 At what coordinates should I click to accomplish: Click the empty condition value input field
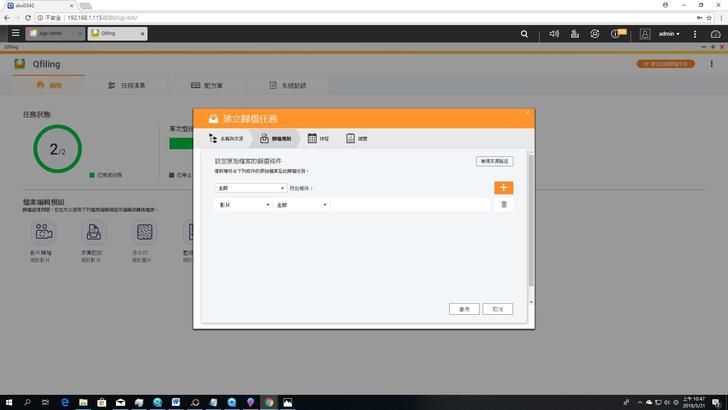tap(410, 204)
